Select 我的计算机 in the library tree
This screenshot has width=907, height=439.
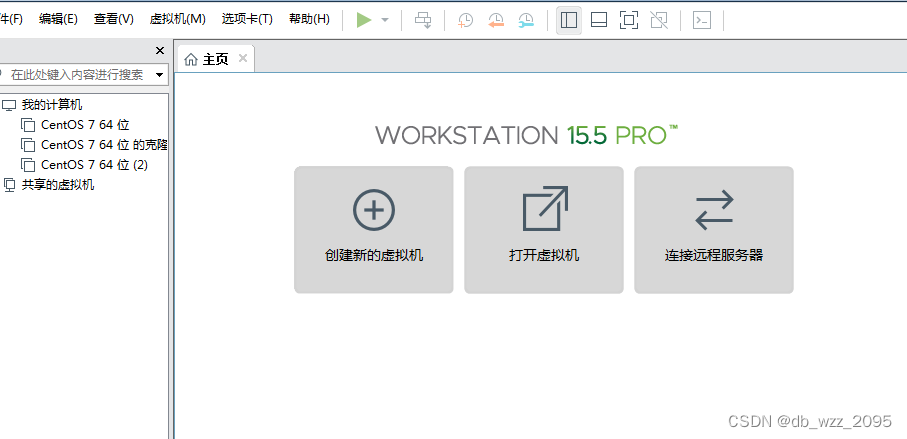point(51,105)
